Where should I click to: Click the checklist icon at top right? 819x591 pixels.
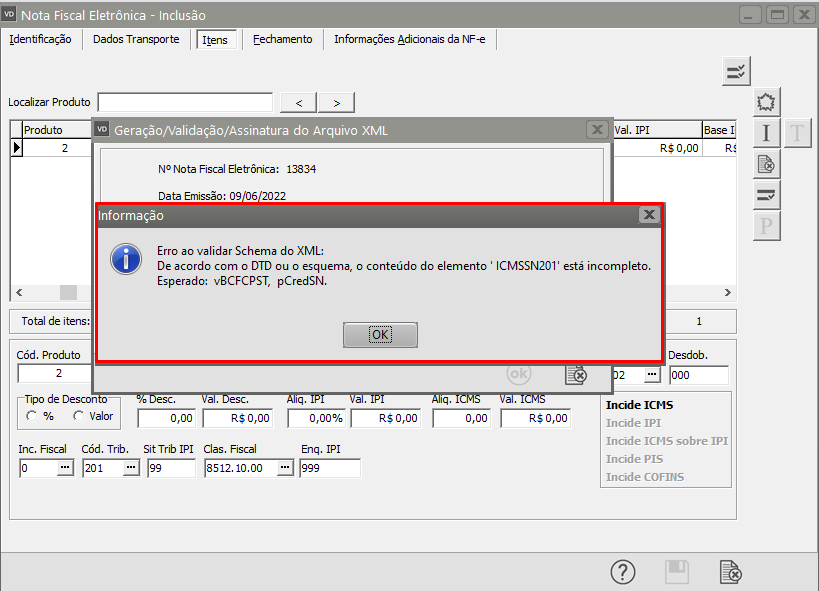(x=736, y=71)
